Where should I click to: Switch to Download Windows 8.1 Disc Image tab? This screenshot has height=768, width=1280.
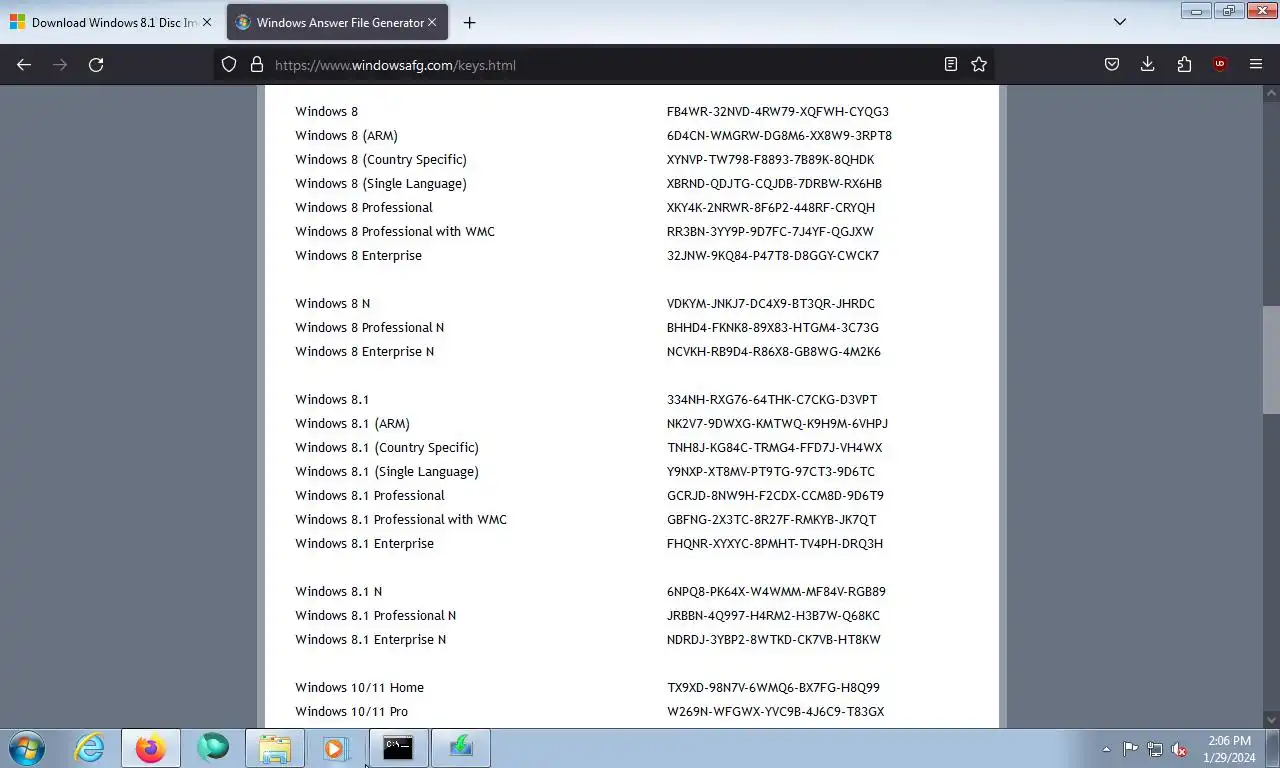[x=113, y=22]
